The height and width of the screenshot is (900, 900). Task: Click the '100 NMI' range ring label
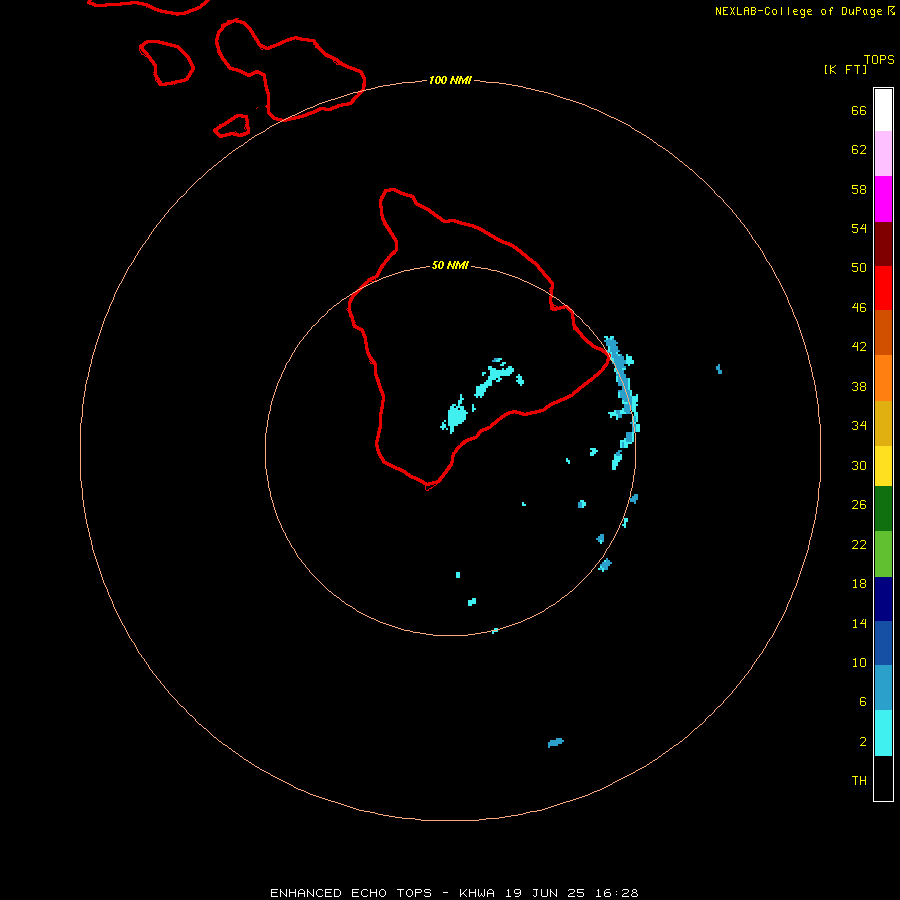click(450, 80)
